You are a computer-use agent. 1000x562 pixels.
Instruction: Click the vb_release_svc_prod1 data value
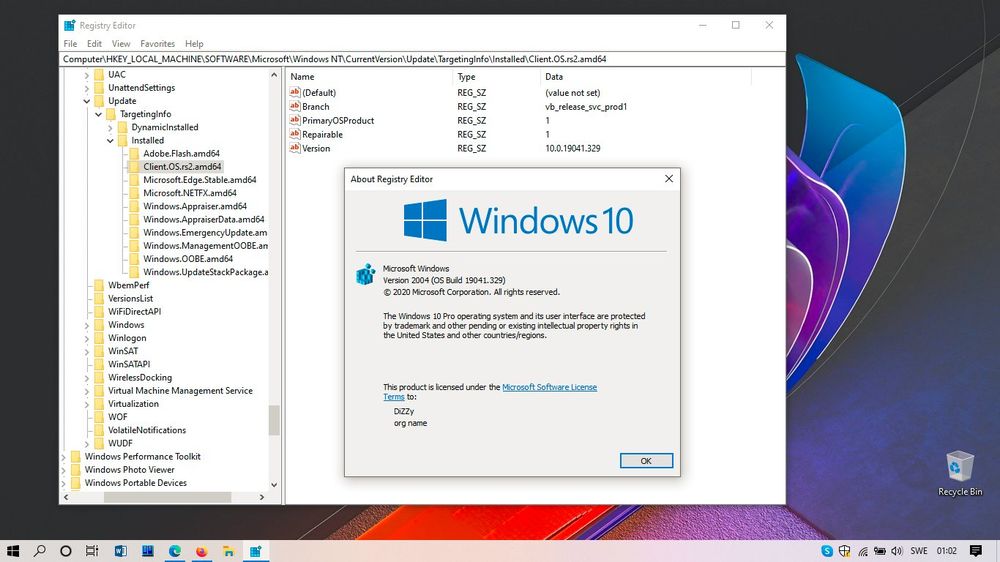[586, 107]
